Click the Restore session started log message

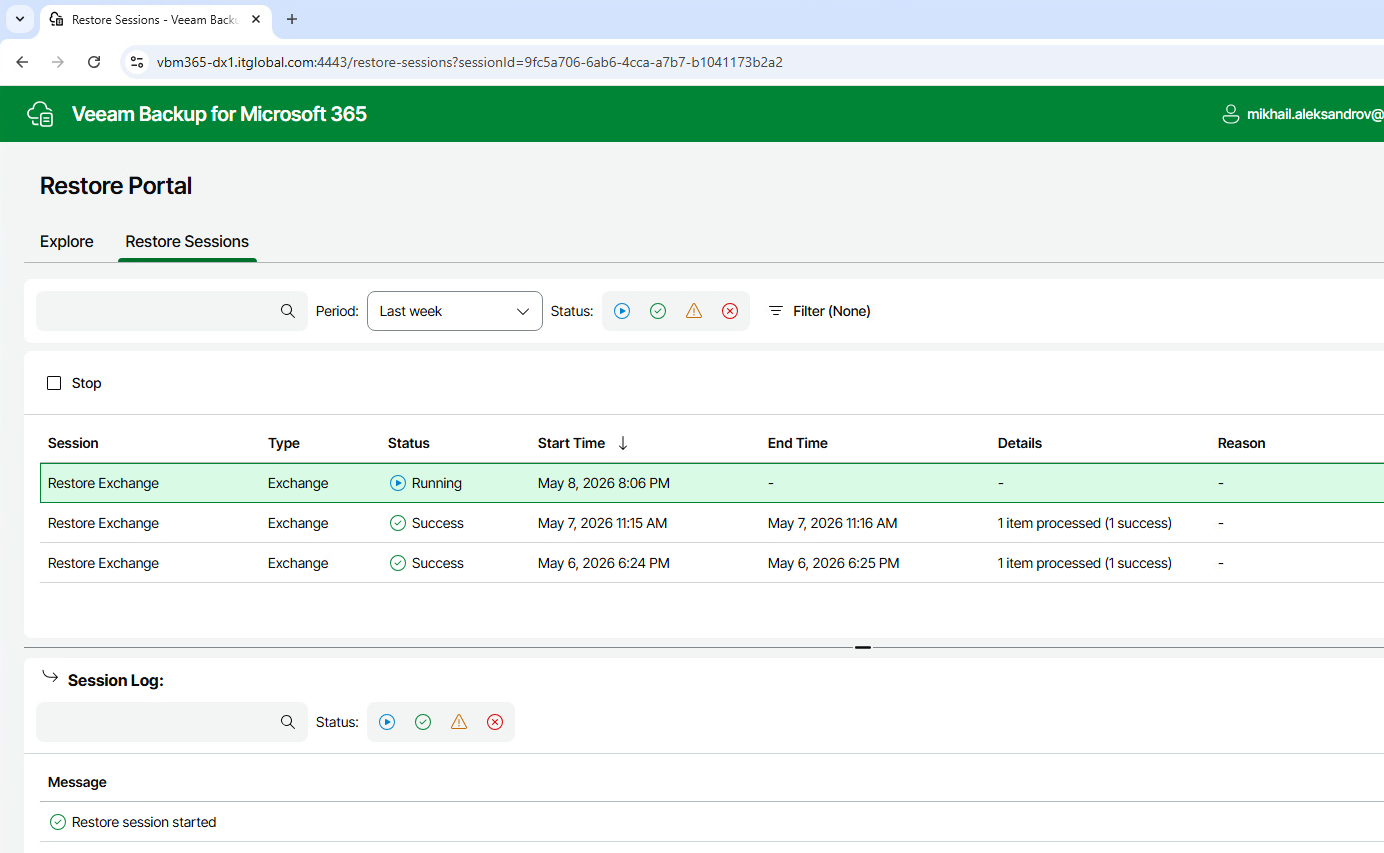click(144, 822)
